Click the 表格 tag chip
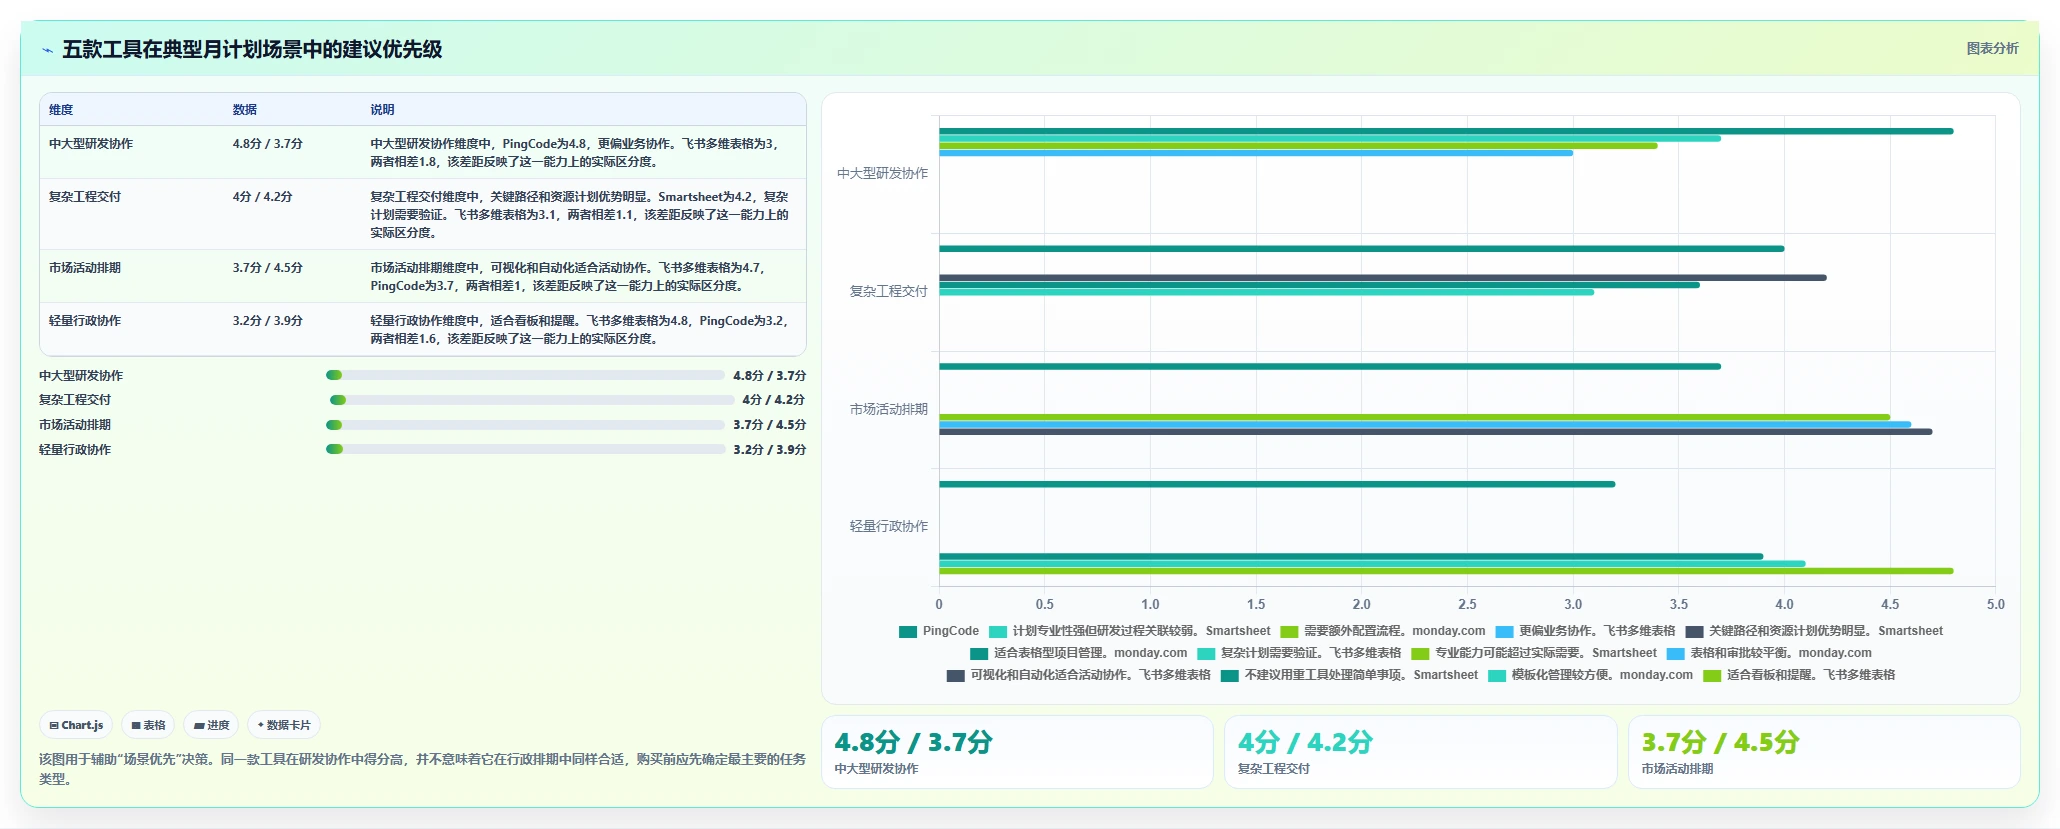The width and height of the screenshot is (2060, 829). [148, 725]
